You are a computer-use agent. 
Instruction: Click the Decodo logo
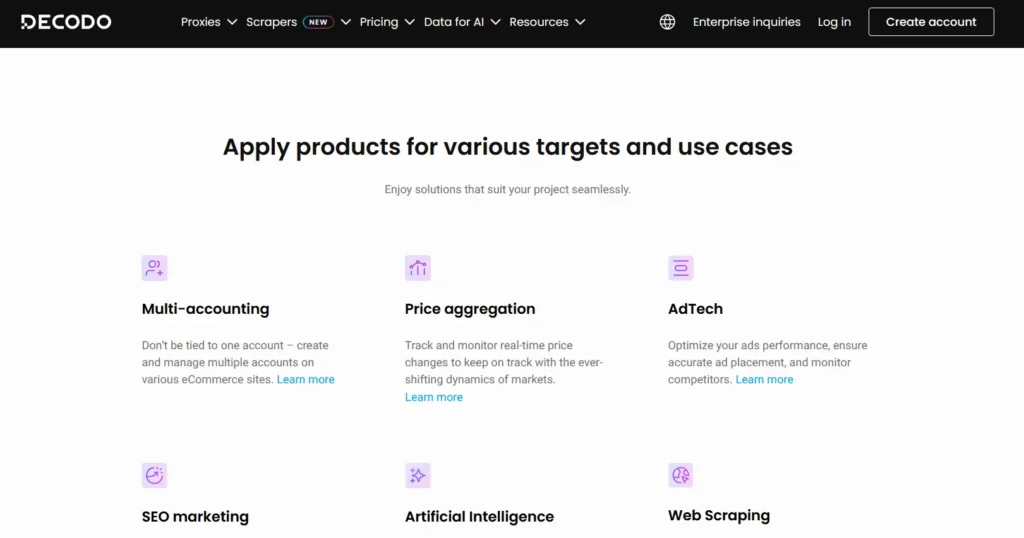(x=66, y=22)
